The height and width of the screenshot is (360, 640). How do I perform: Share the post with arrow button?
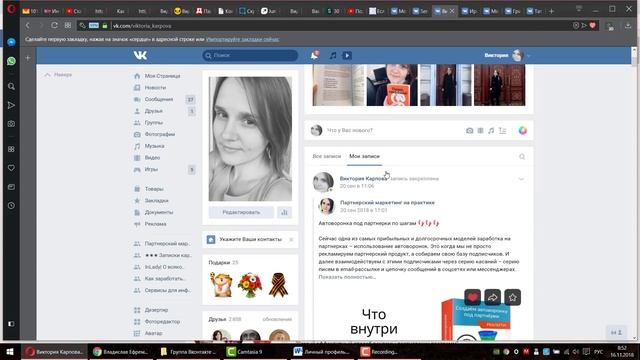point(492,297)
